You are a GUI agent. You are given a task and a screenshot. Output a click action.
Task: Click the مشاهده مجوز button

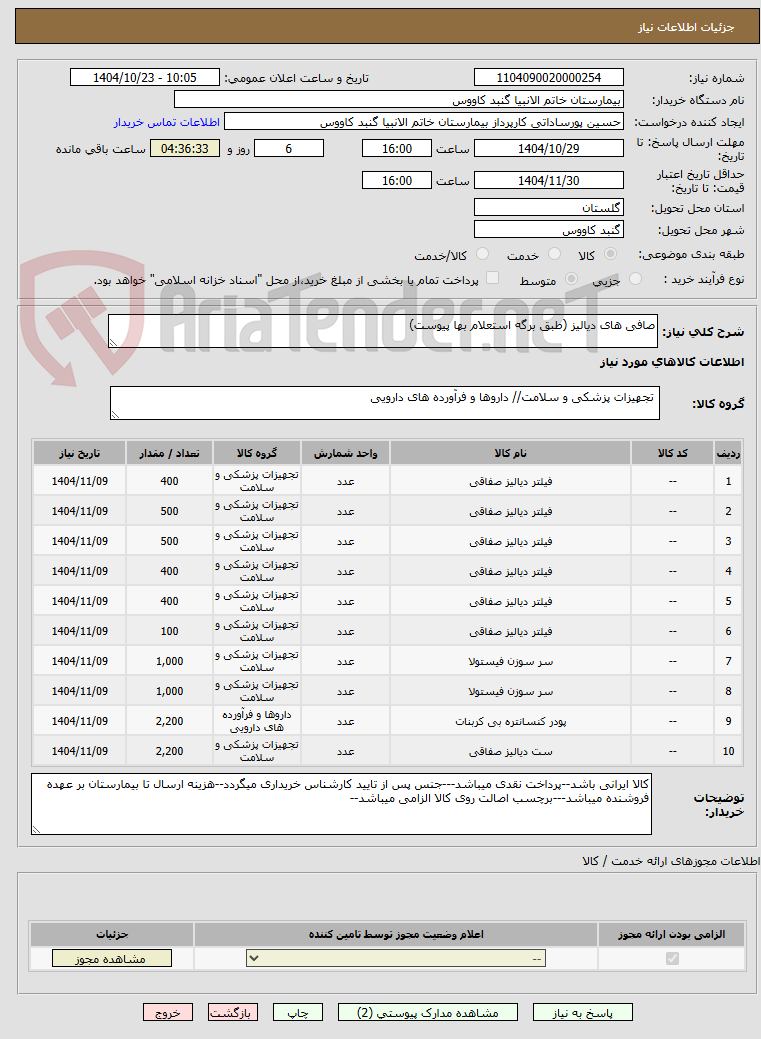112,958
